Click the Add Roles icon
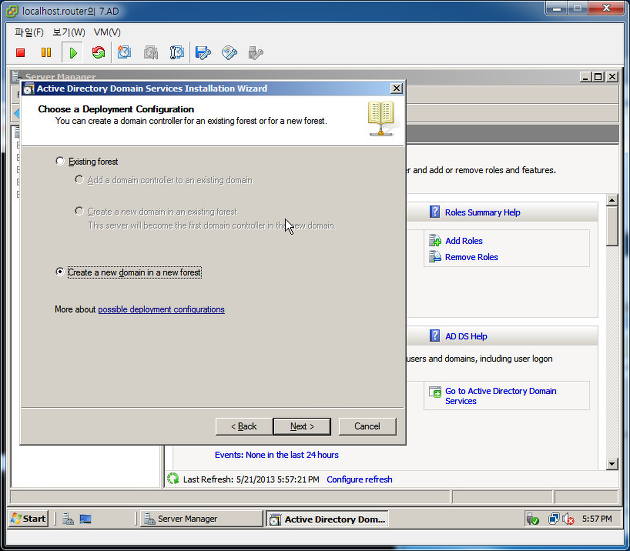 pyautogui.click(x=435, y=240)
